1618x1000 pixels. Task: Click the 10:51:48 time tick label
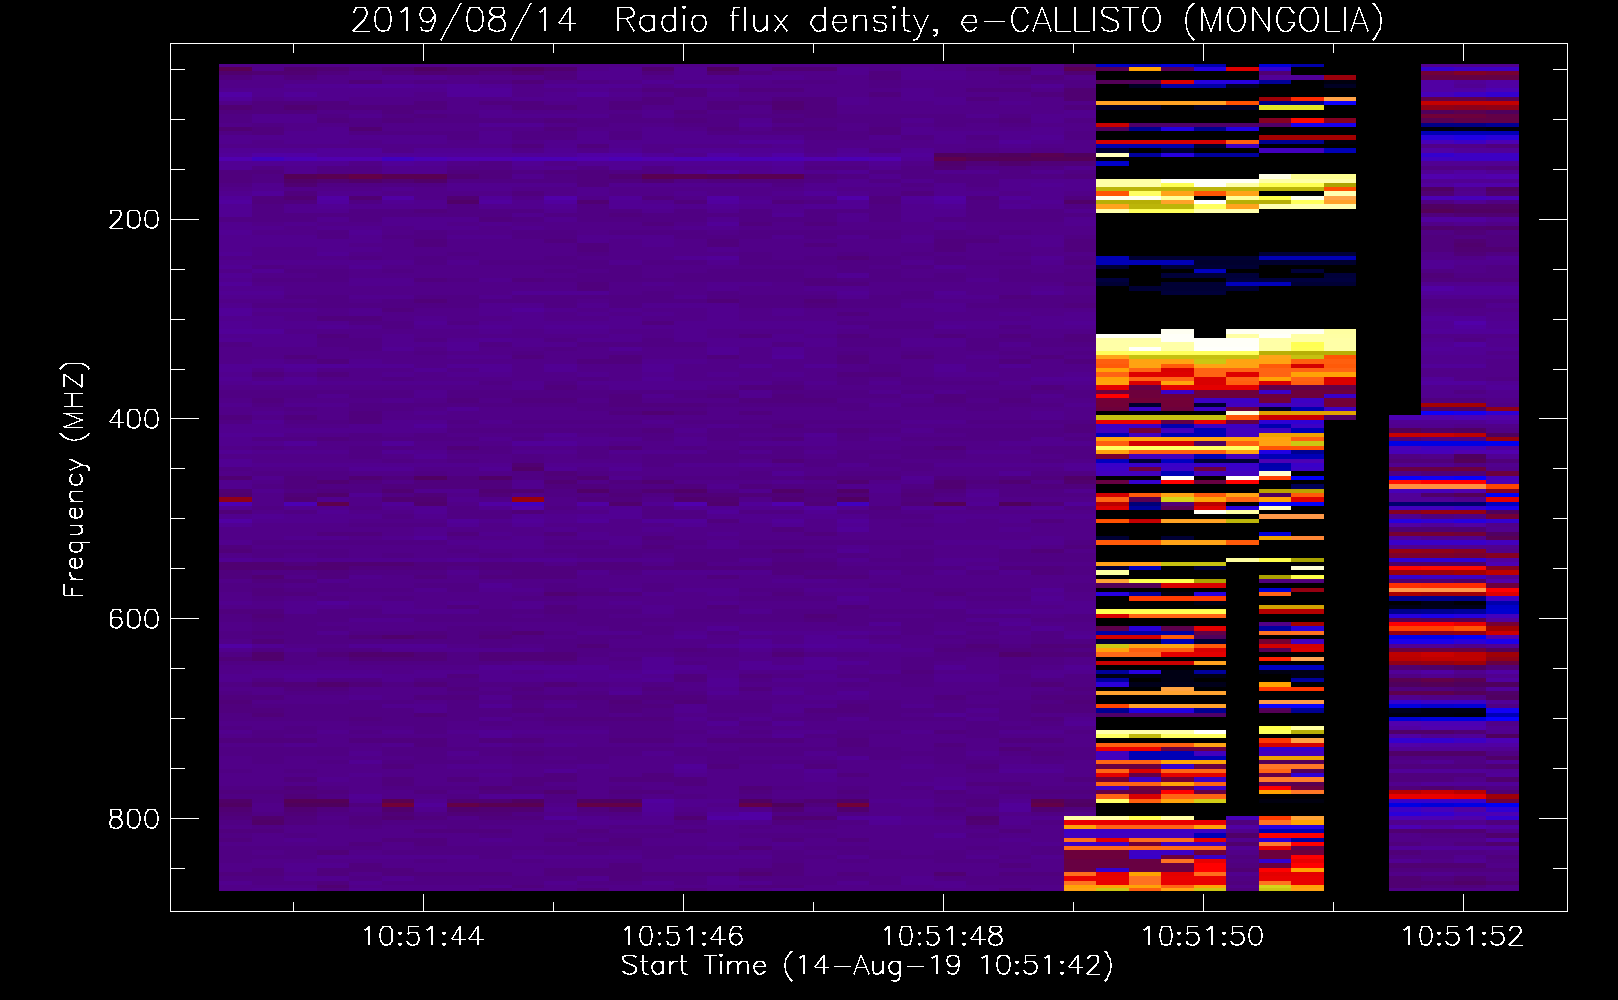pyautogui.click(x=942, y=937)
